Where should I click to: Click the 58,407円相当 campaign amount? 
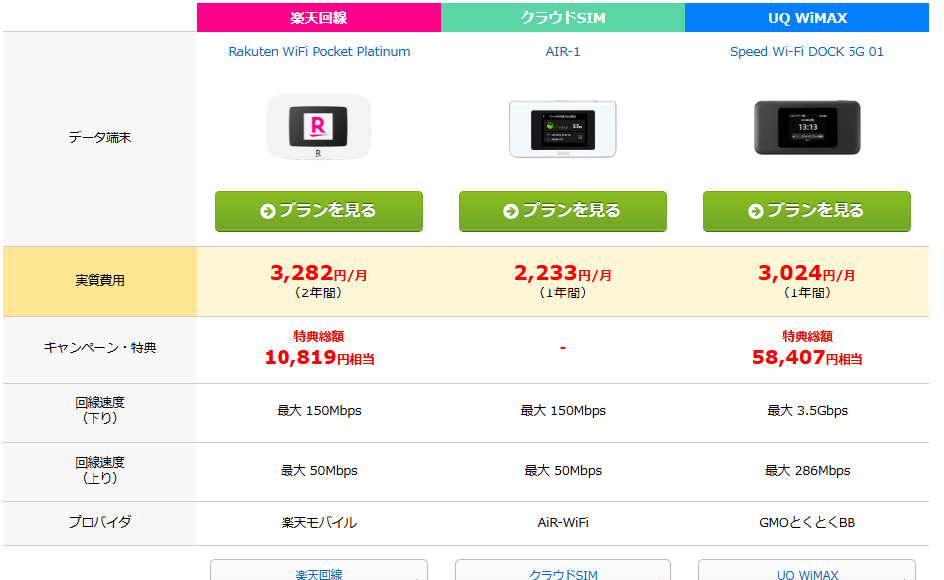[807, 357]
